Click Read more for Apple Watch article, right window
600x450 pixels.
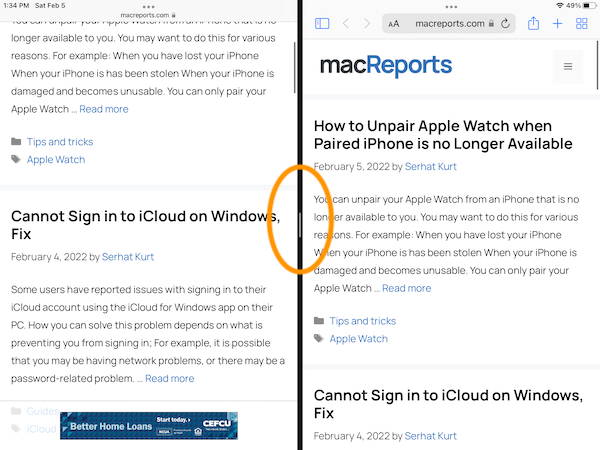click(406, 288)
